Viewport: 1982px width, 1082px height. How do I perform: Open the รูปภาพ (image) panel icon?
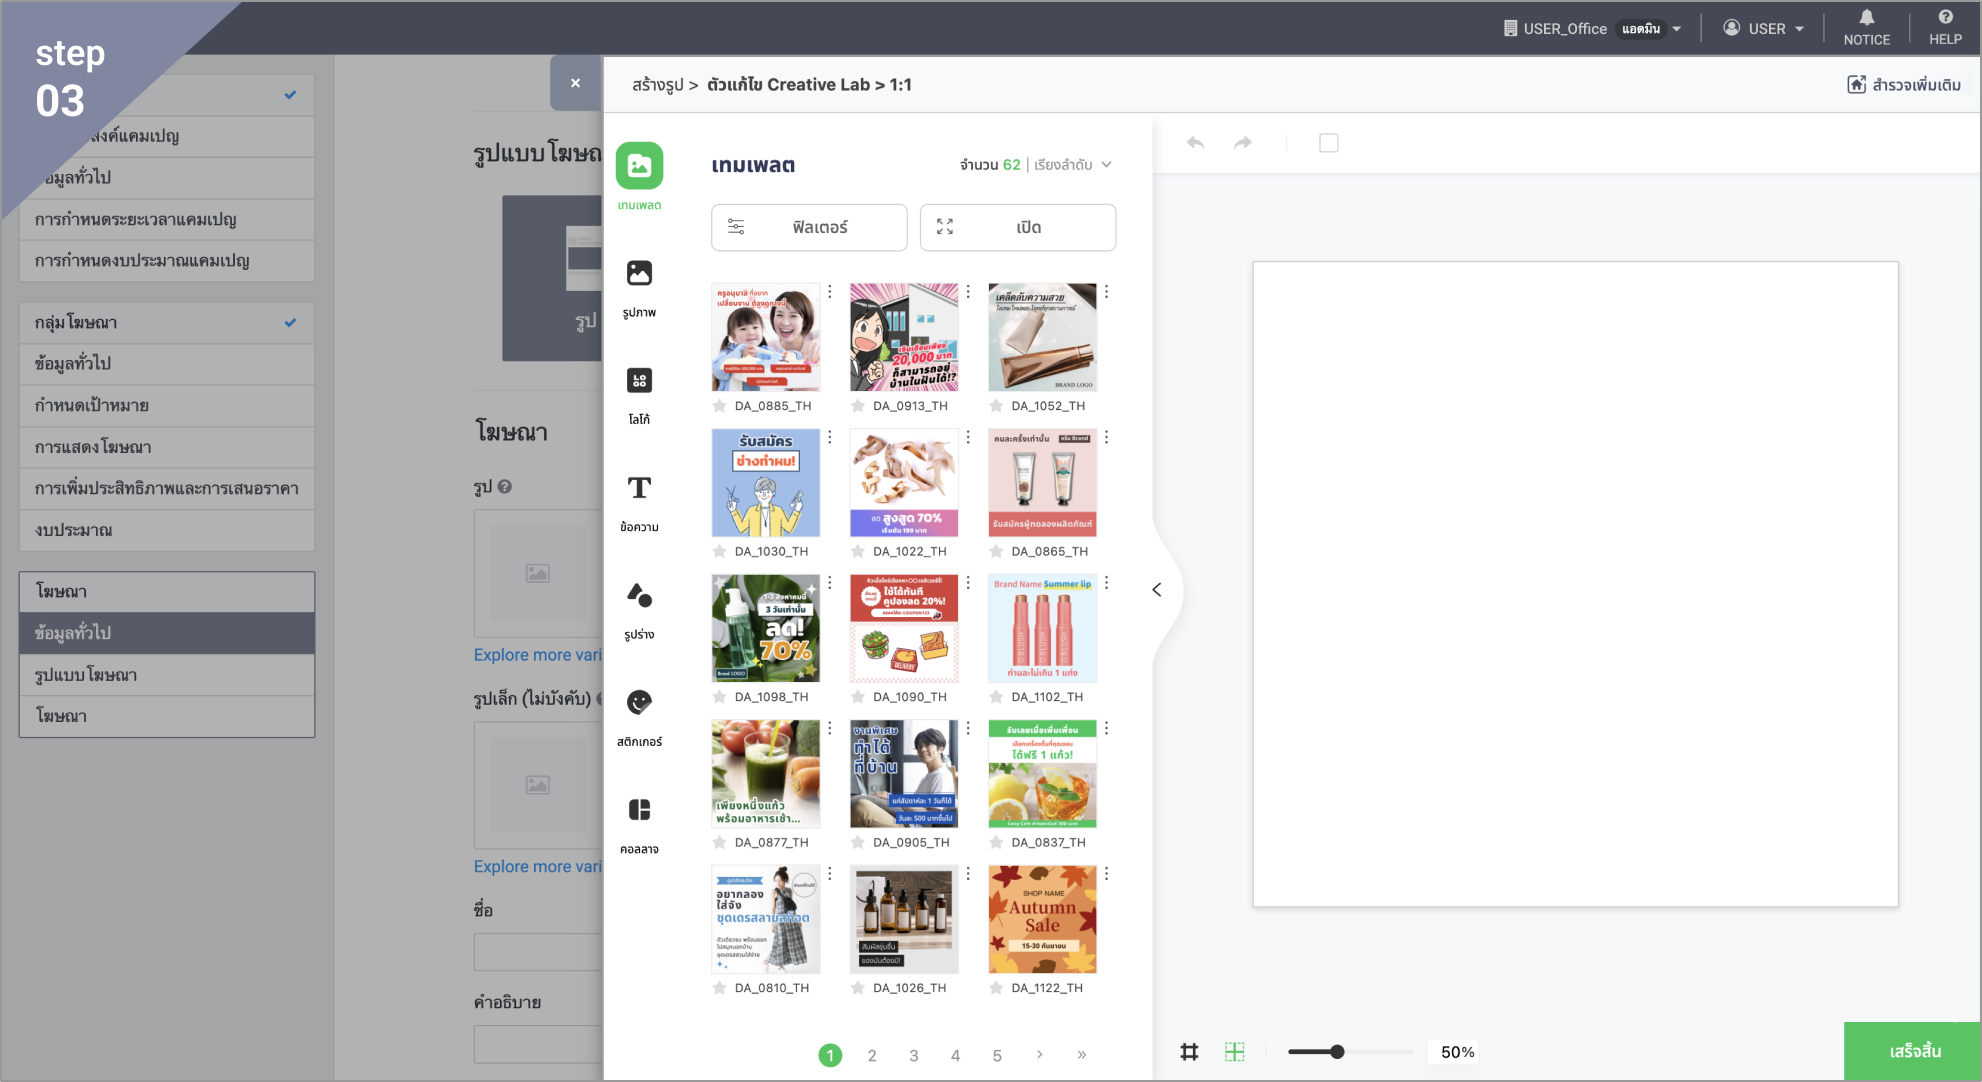(x=639, y=274)
